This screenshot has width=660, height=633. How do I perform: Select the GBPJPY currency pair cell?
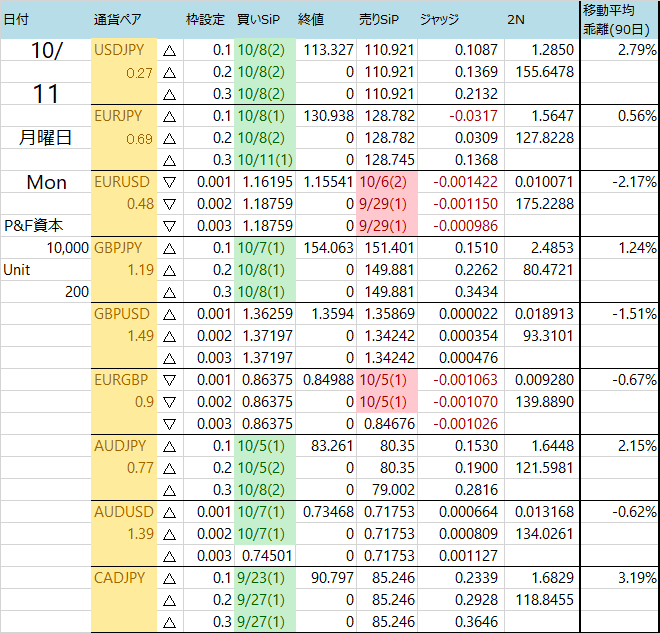pyautogui.click(x=124, y=248)
